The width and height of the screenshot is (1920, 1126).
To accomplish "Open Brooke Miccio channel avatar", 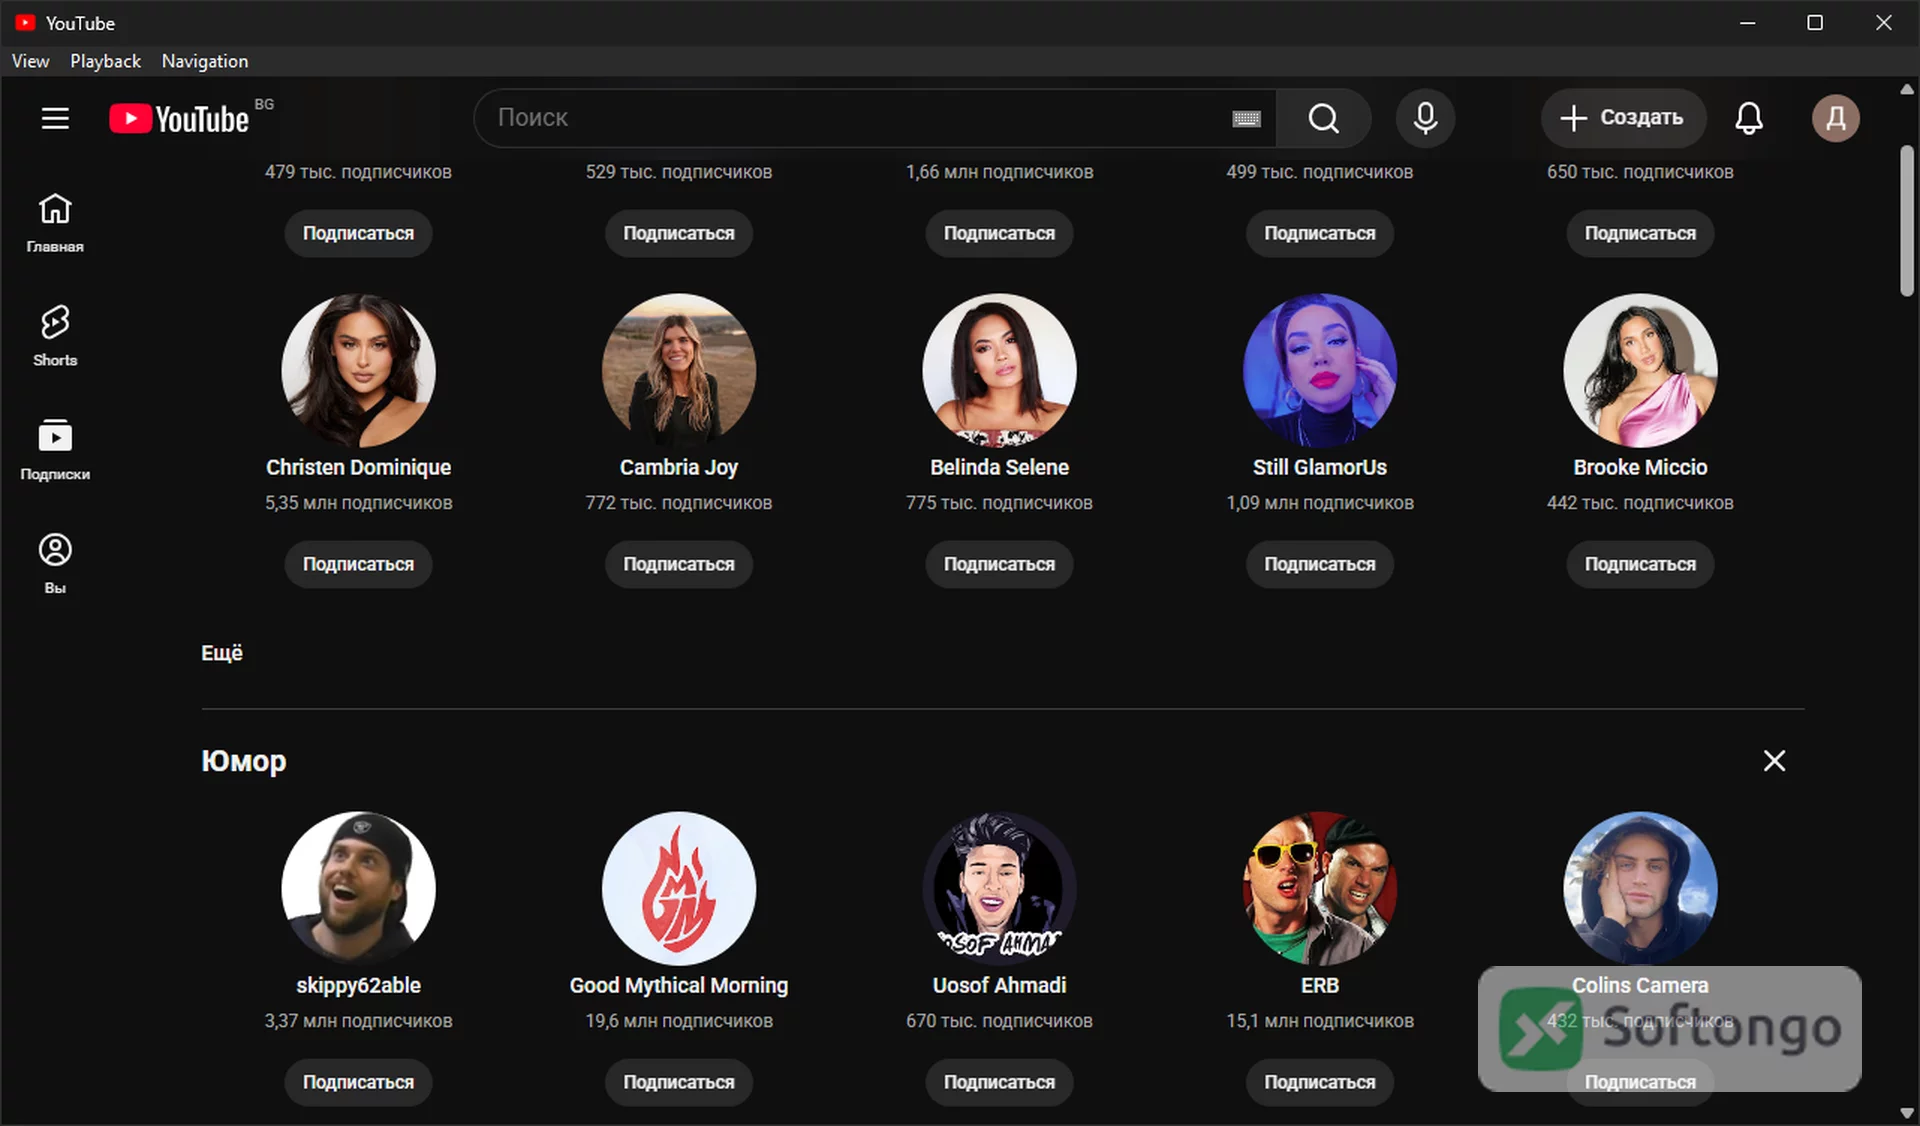I will [1640, 370].
